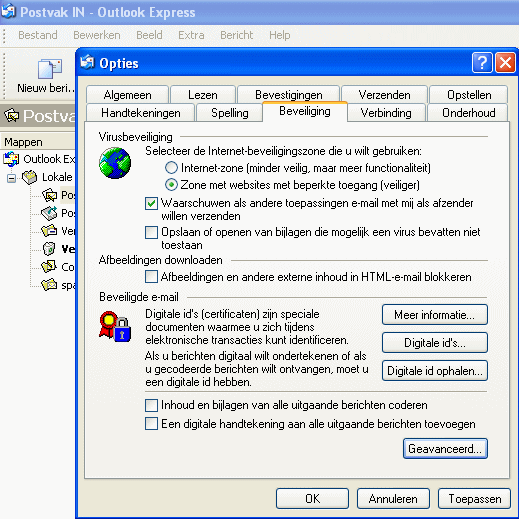This screenshot has height=519, width=519.
Task: Switch to the Bevestigingen tab
Action: pos(289,95)
